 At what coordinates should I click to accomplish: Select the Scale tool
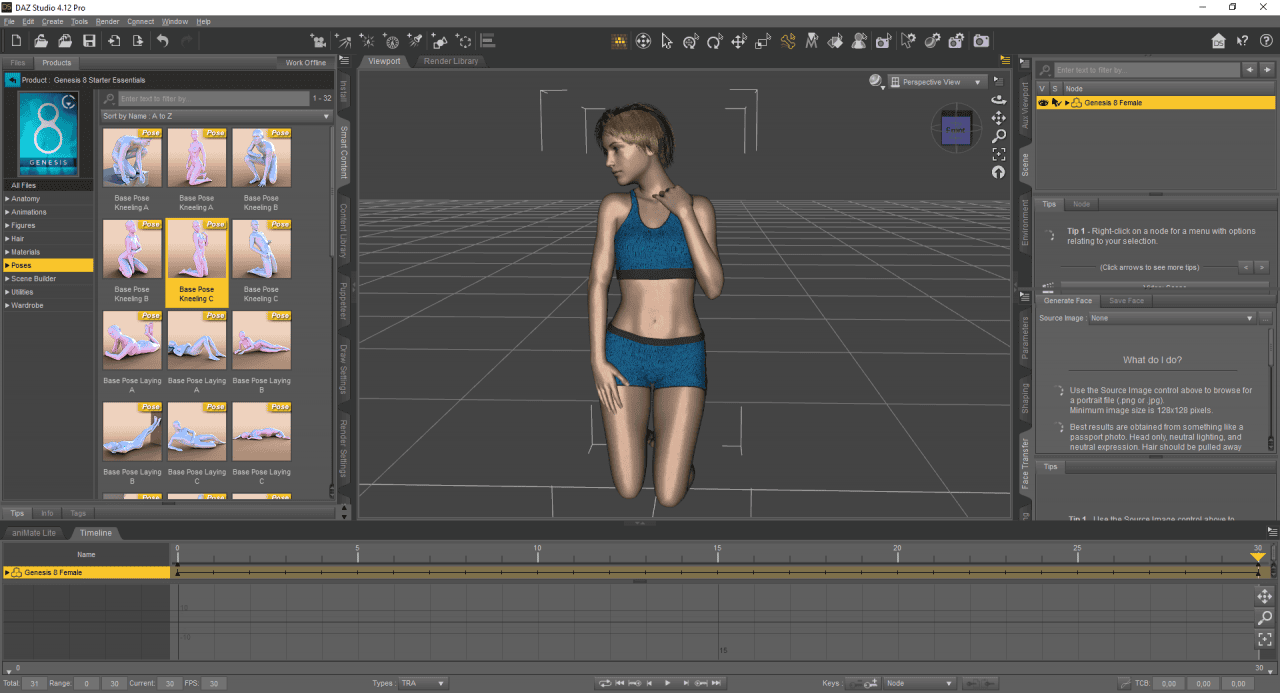762,41
